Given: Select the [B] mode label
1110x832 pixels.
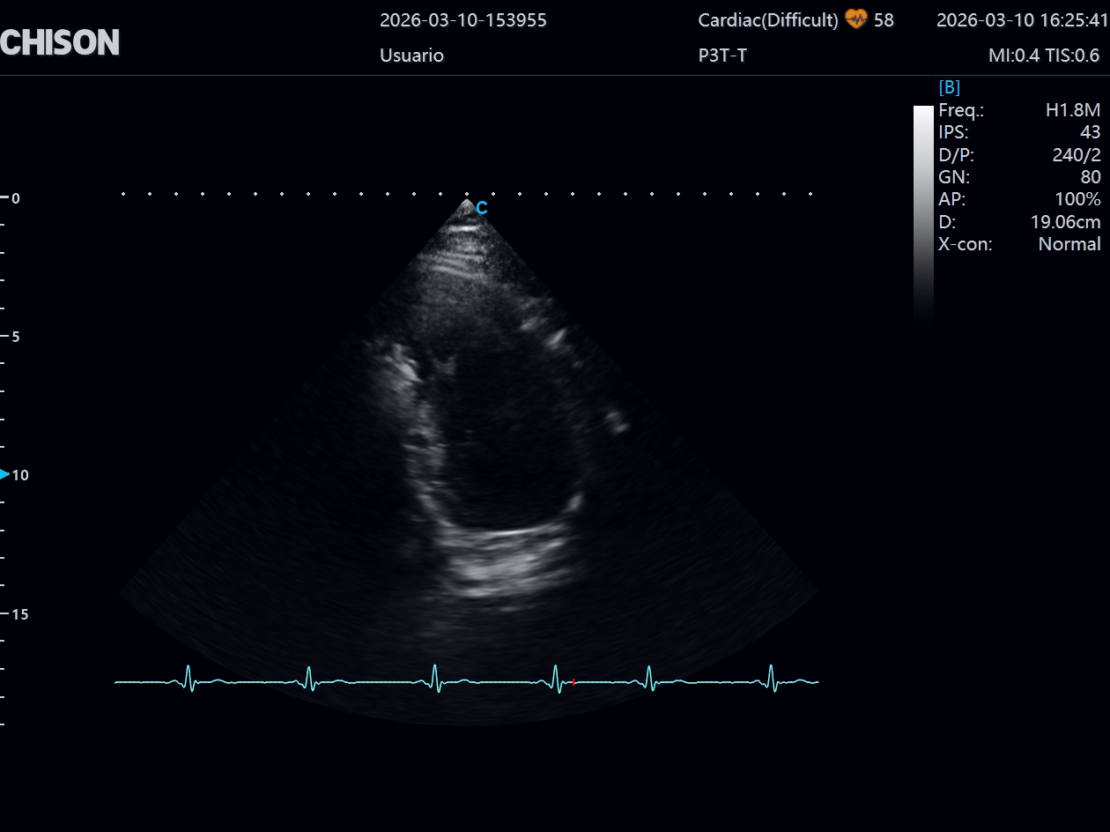Looking at the screenshot, I should click(x=948, y=88).
